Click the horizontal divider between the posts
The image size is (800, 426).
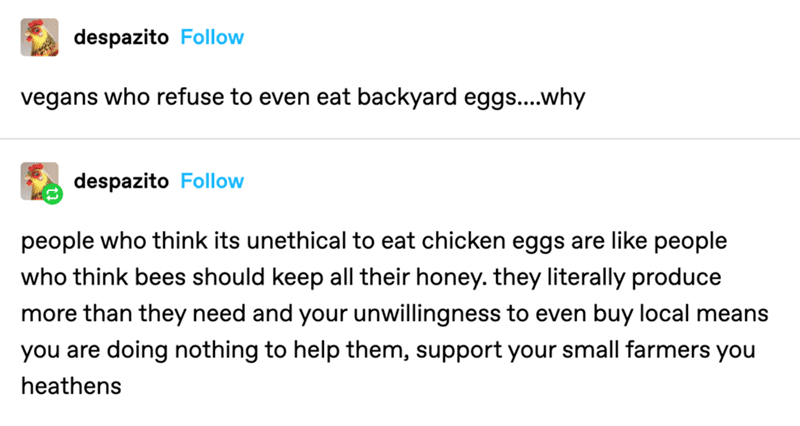pos(400,138)
